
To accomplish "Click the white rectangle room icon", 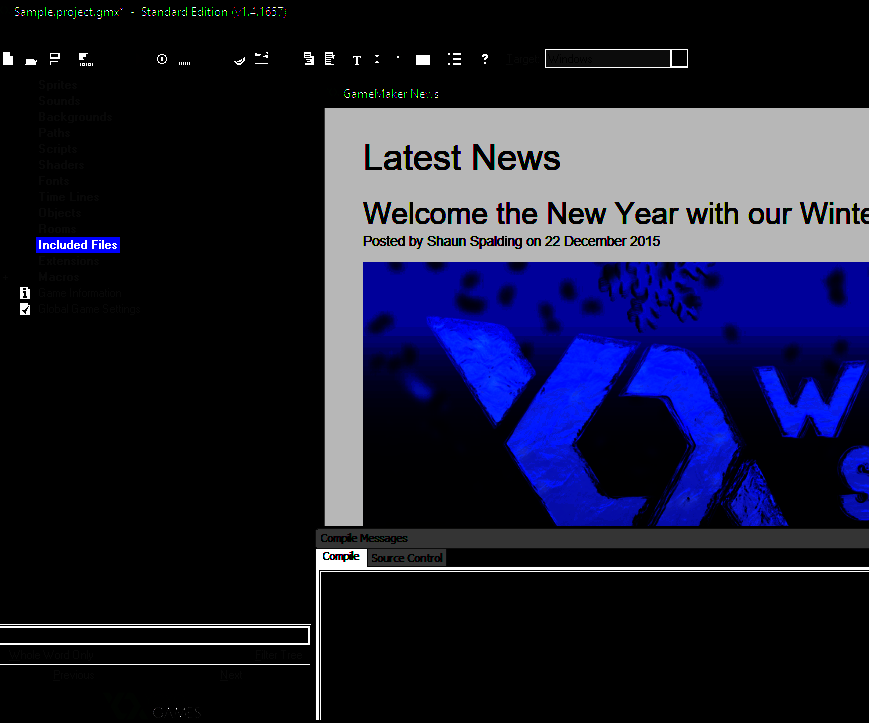I will [423, 60].
